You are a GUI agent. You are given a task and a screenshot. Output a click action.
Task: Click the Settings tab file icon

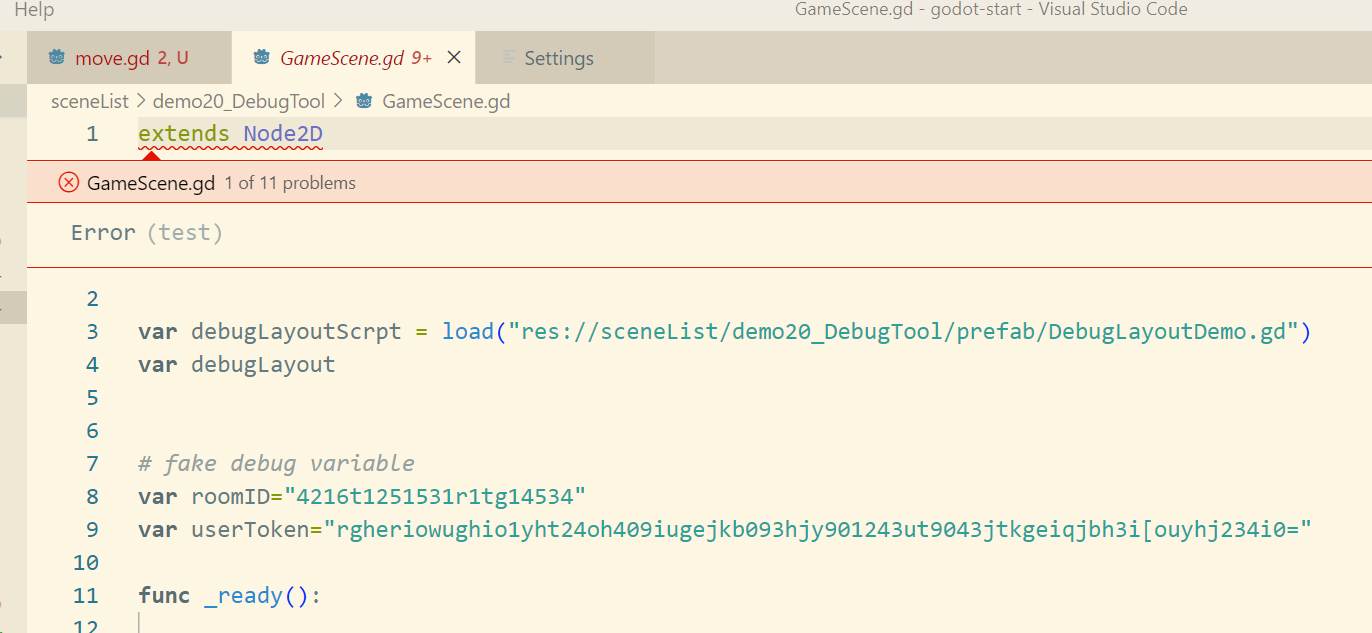509,58
